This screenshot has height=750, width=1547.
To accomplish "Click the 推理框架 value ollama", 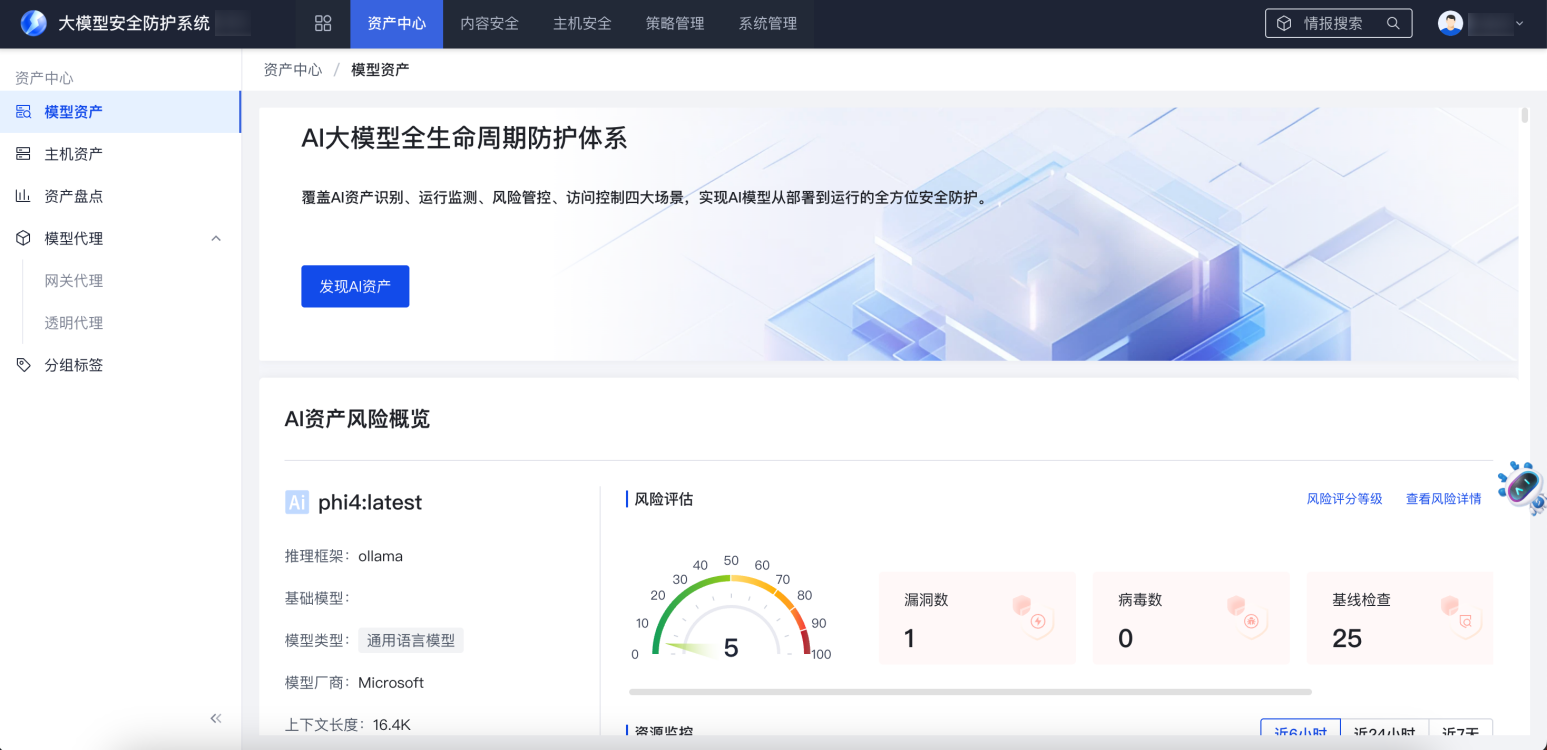I will [381, 556].
